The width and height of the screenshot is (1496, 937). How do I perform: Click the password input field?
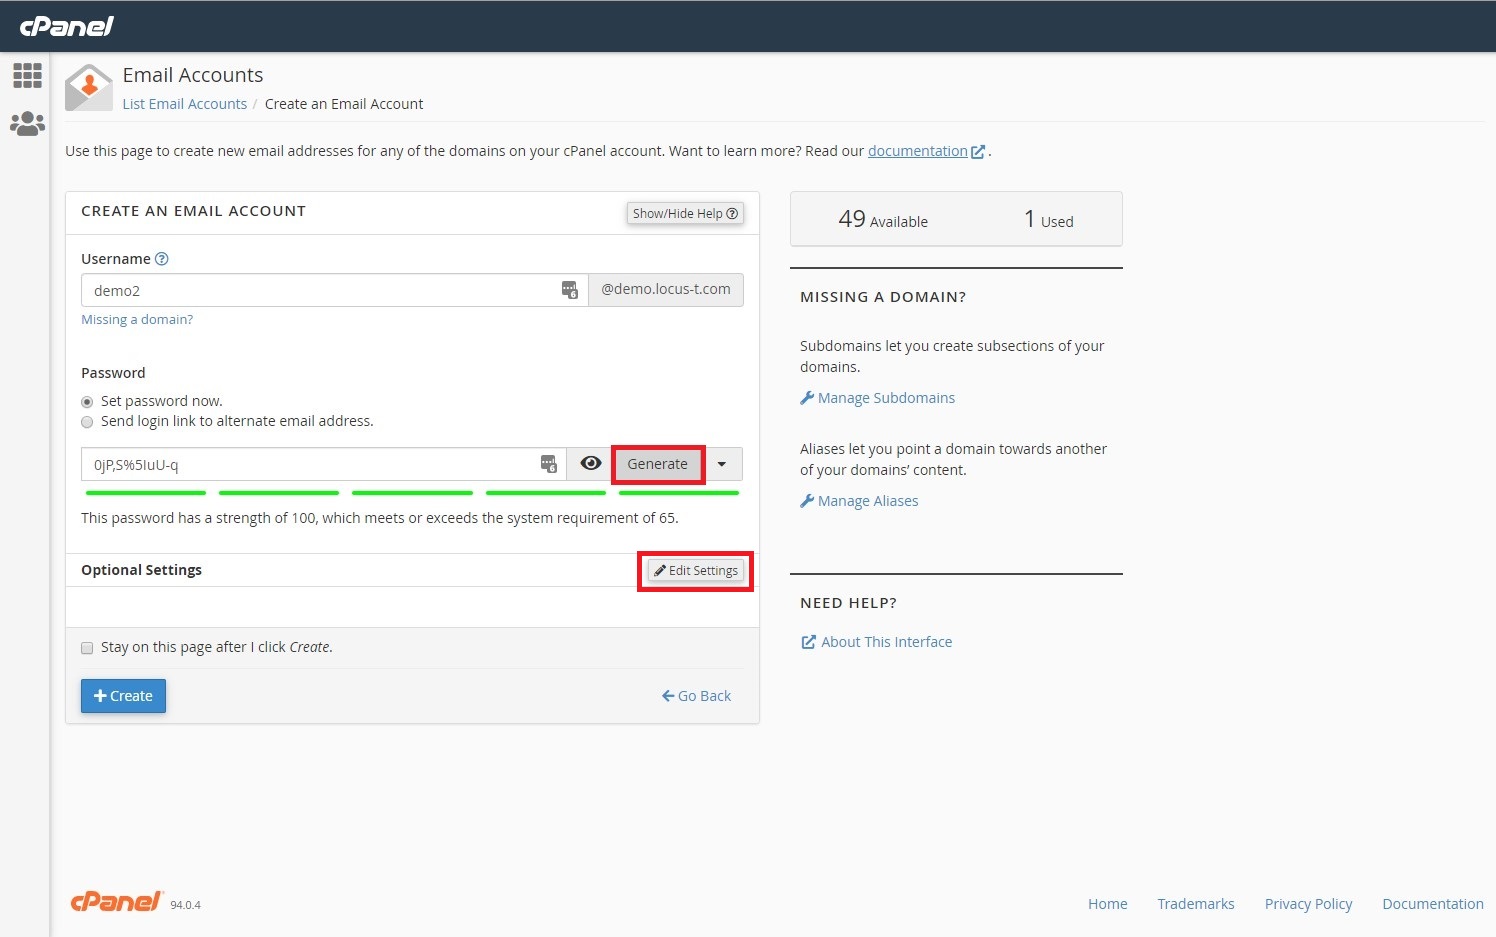(x=324, y=464)
